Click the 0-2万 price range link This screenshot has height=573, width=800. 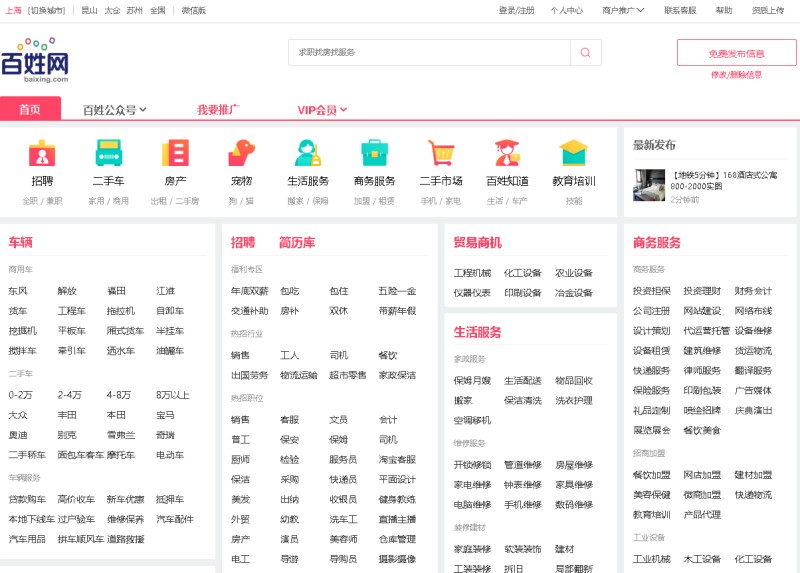coord(20,395)
